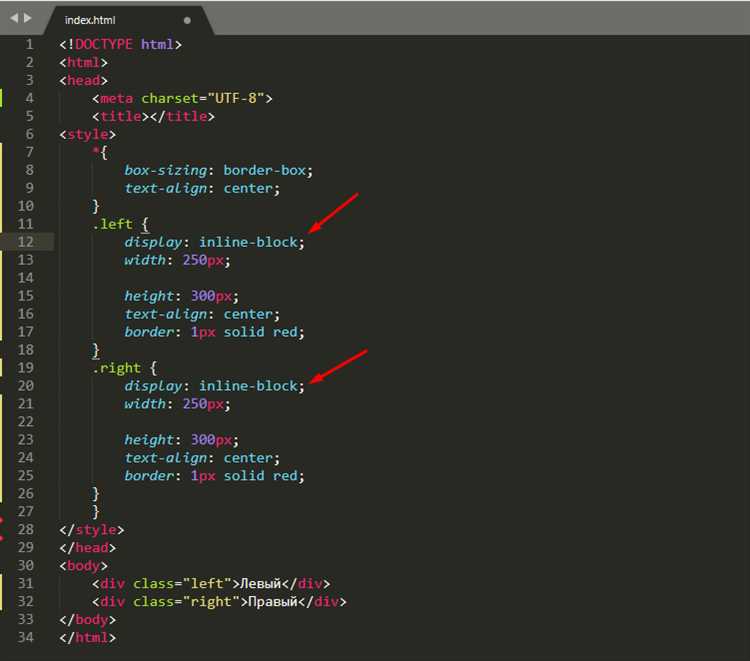Click inline-block value on line 12
Image resolution: width=750 pixels, height=661 pixels.
point(248,242)
